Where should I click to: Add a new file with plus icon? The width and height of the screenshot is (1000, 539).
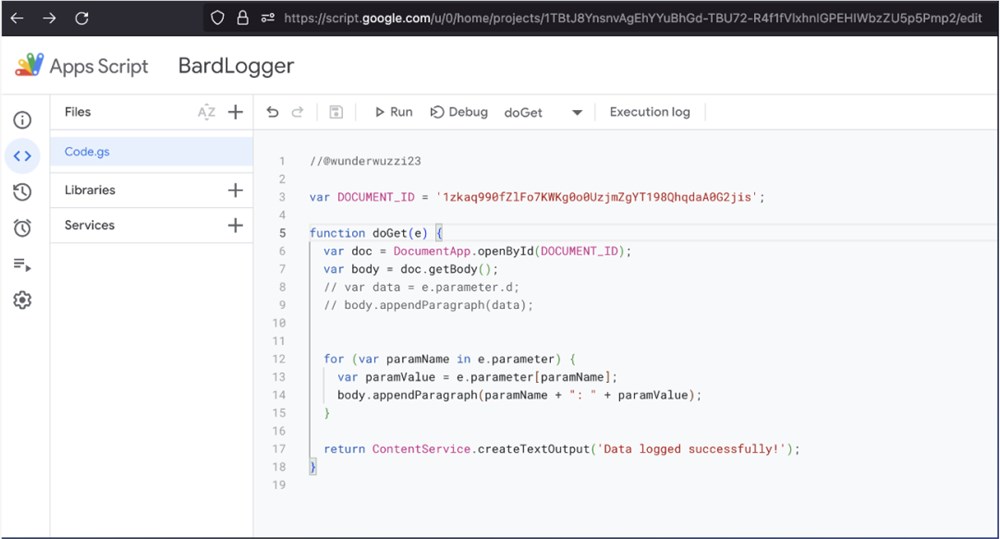(x=235, y=112)
